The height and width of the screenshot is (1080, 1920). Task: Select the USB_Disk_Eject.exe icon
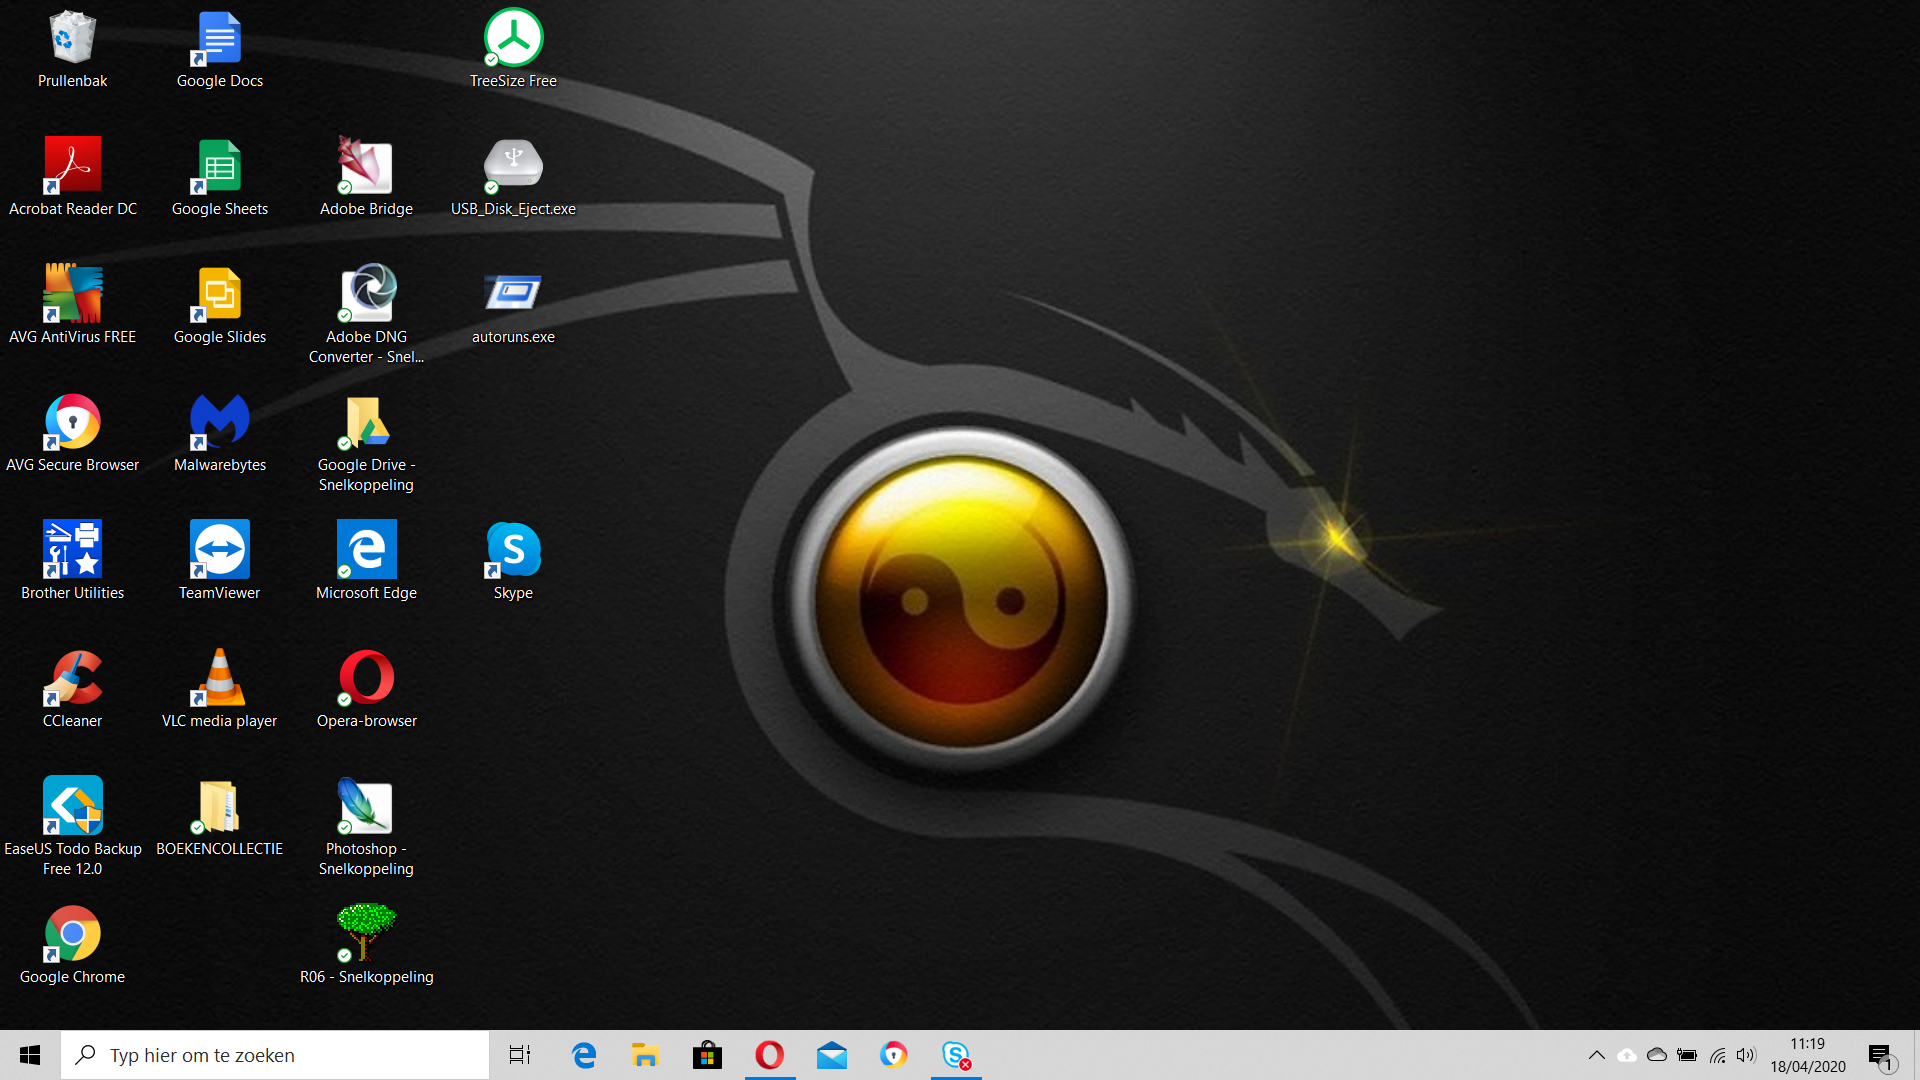pos(513,168)
